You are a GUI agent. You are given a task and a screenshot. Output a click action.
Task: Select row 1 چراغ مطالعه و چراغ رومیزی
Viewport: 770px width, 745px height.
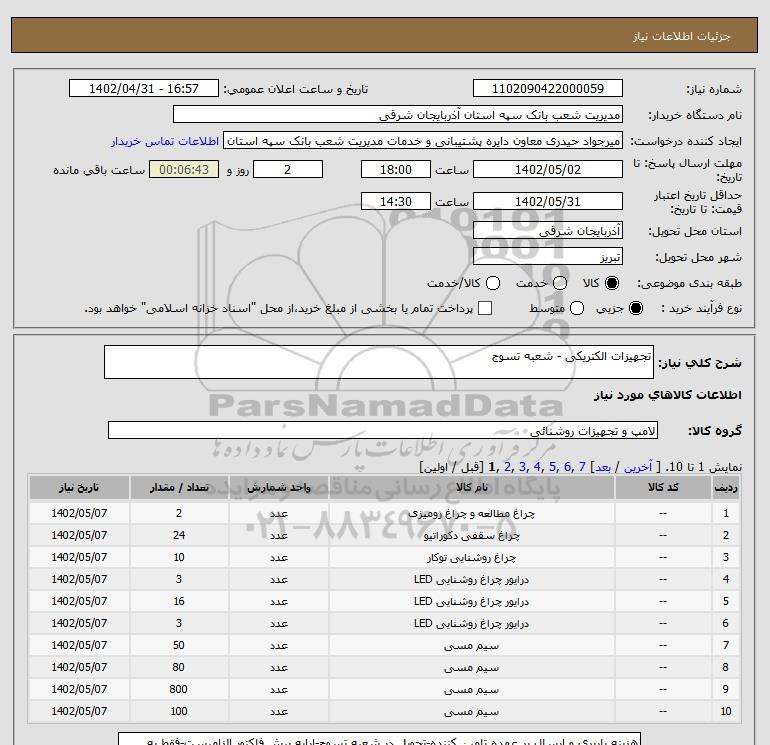(x=384, y=513)
